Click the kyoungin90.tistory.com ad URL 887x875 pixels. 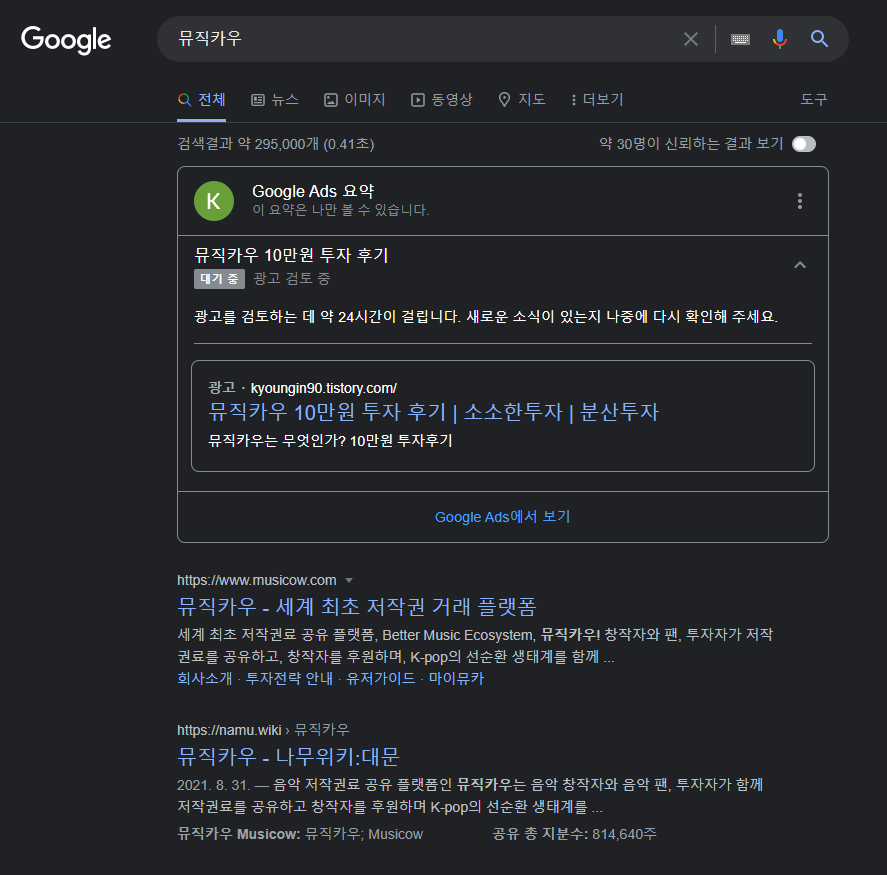pyautogui.click(x=324, y=388)
